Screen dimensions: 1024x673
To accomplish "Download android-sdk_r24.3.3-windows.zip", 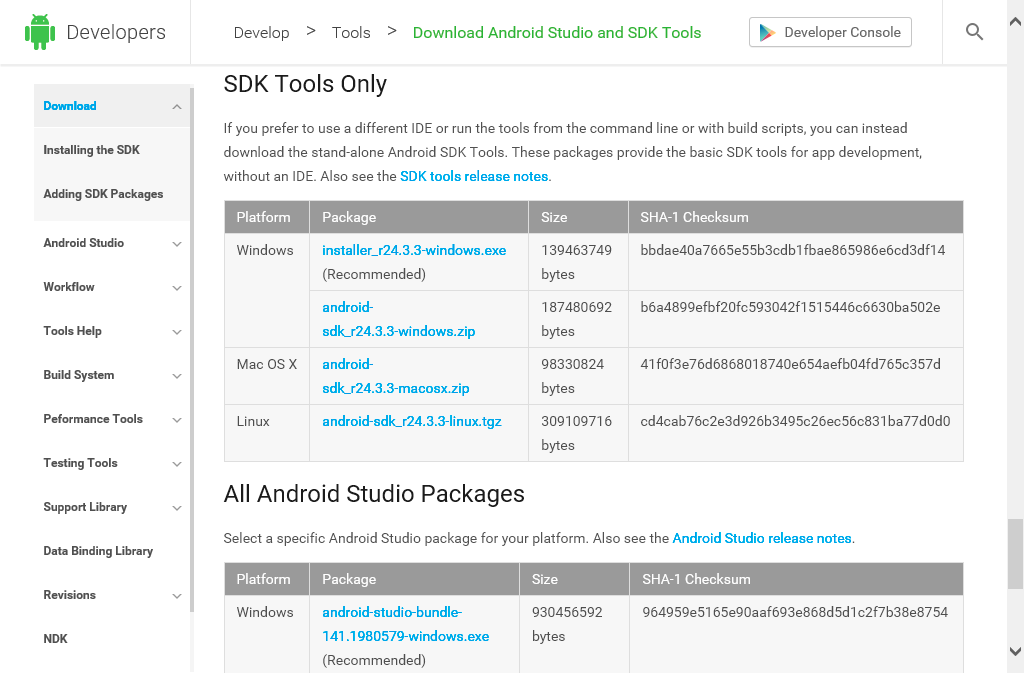I will tap(398, 319).
